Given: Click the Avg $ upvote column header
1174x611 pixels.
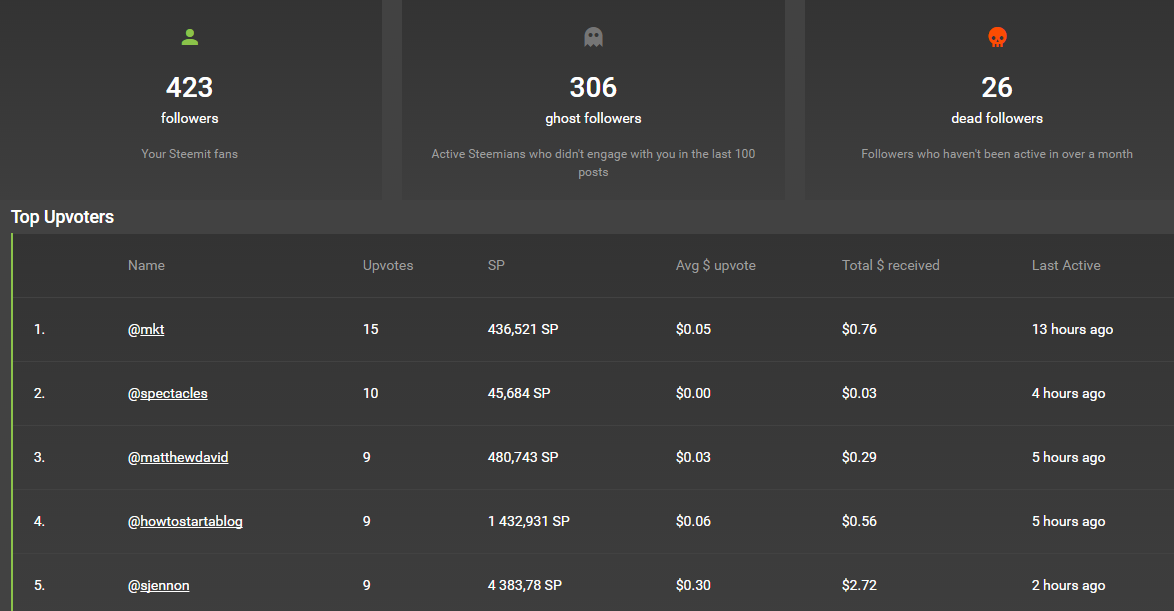Looking at the screenshot, I should tap(716, 265).
